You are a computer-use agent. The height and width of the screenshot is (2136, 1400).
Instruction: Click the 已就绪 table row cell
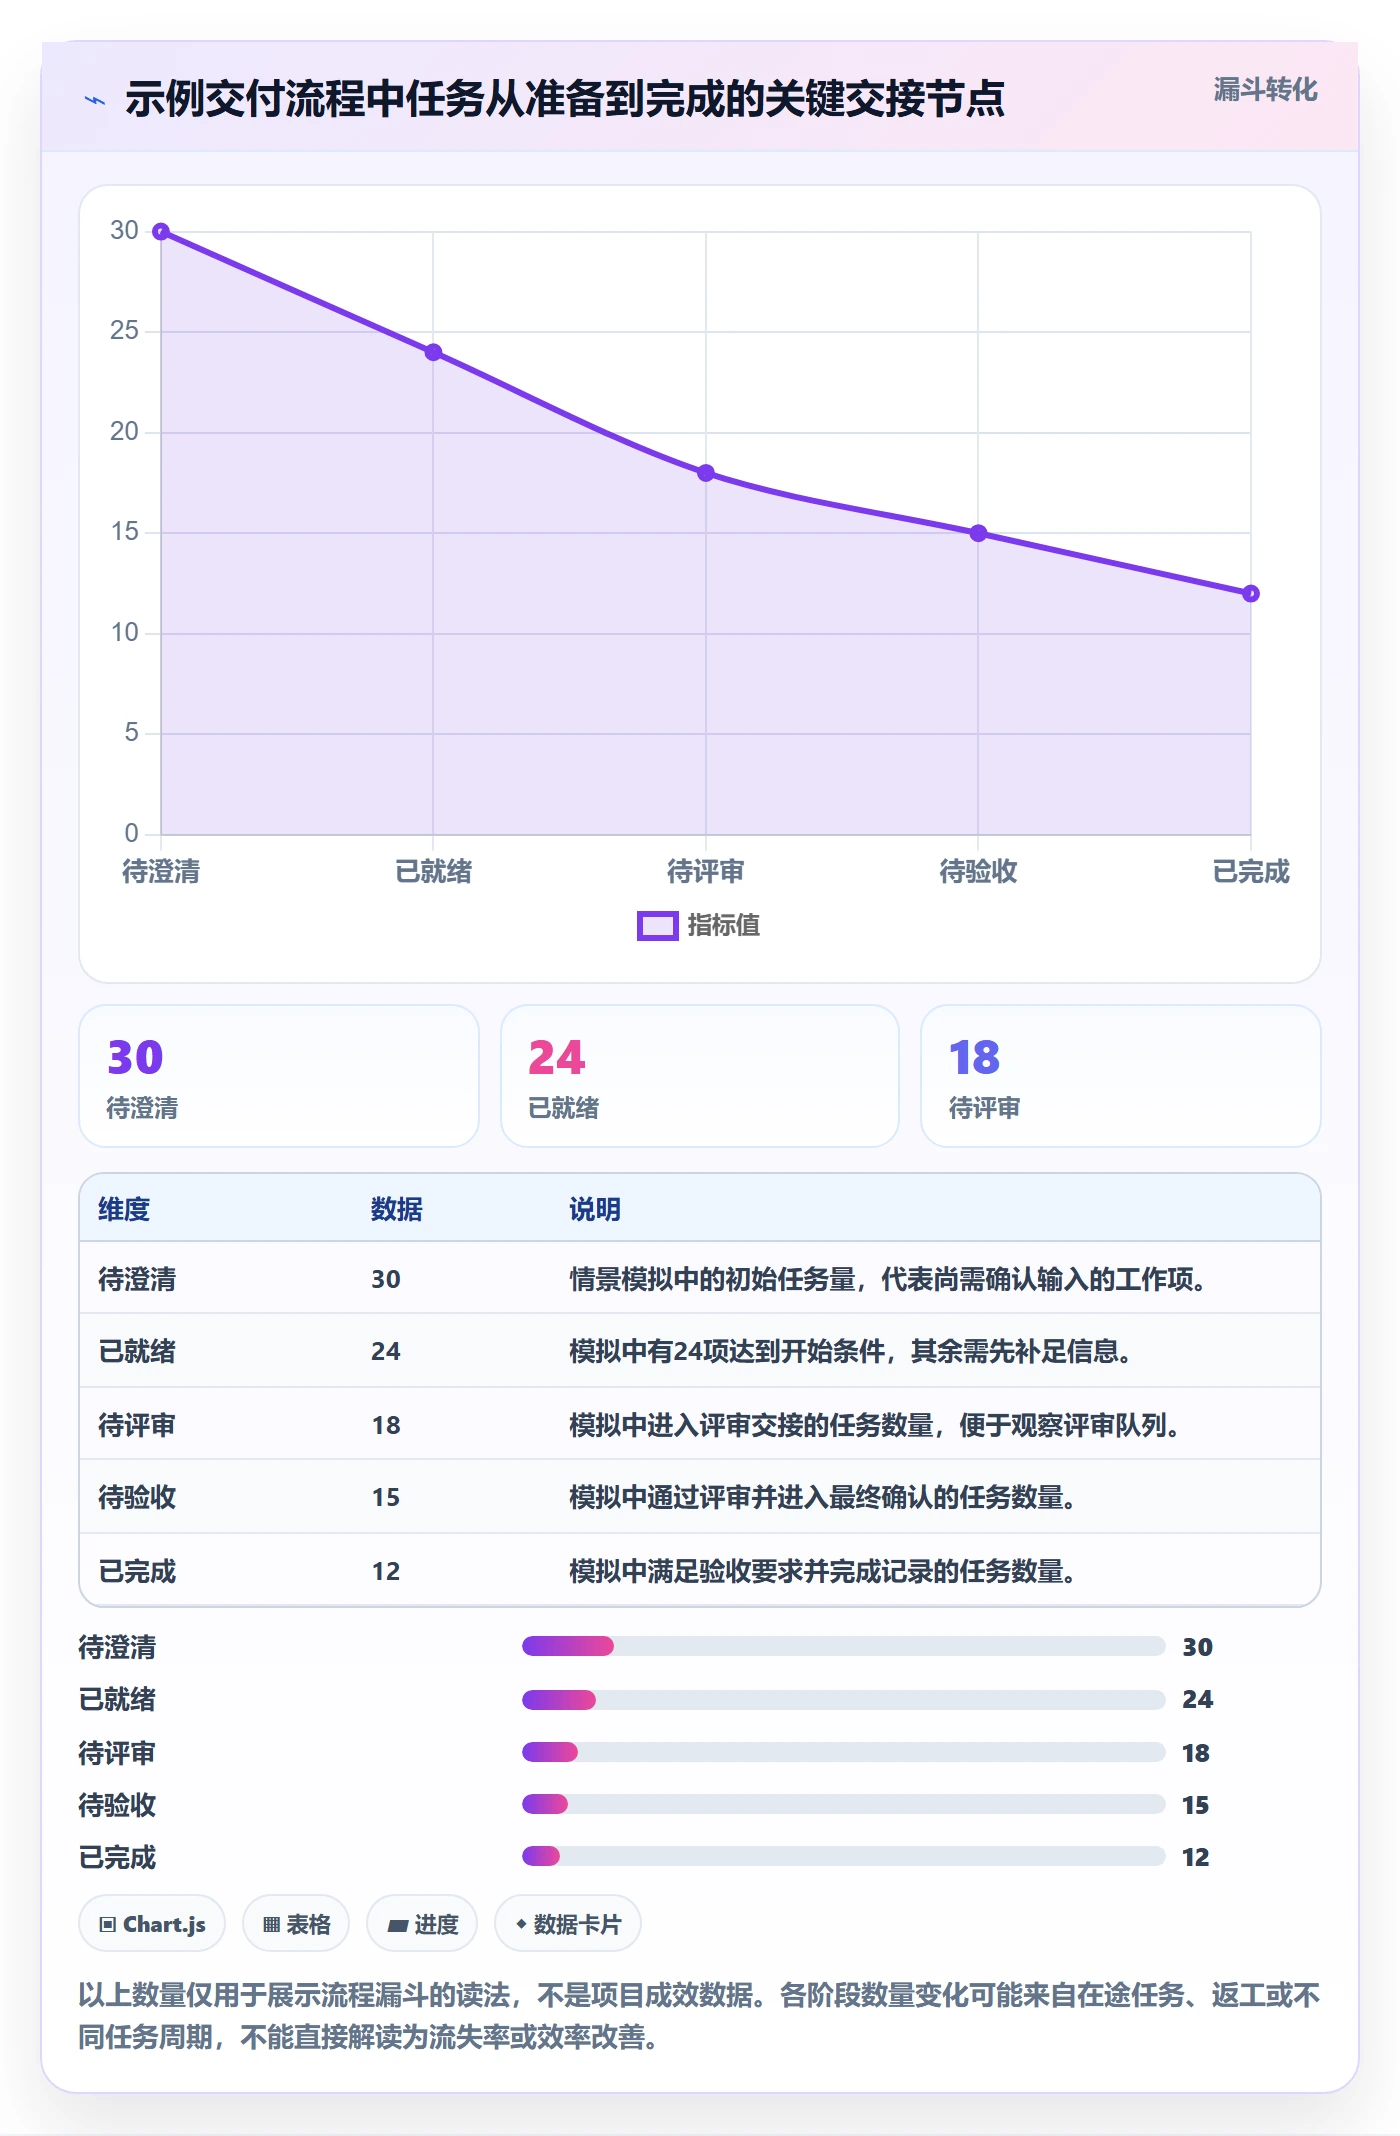click(137, 1351)
